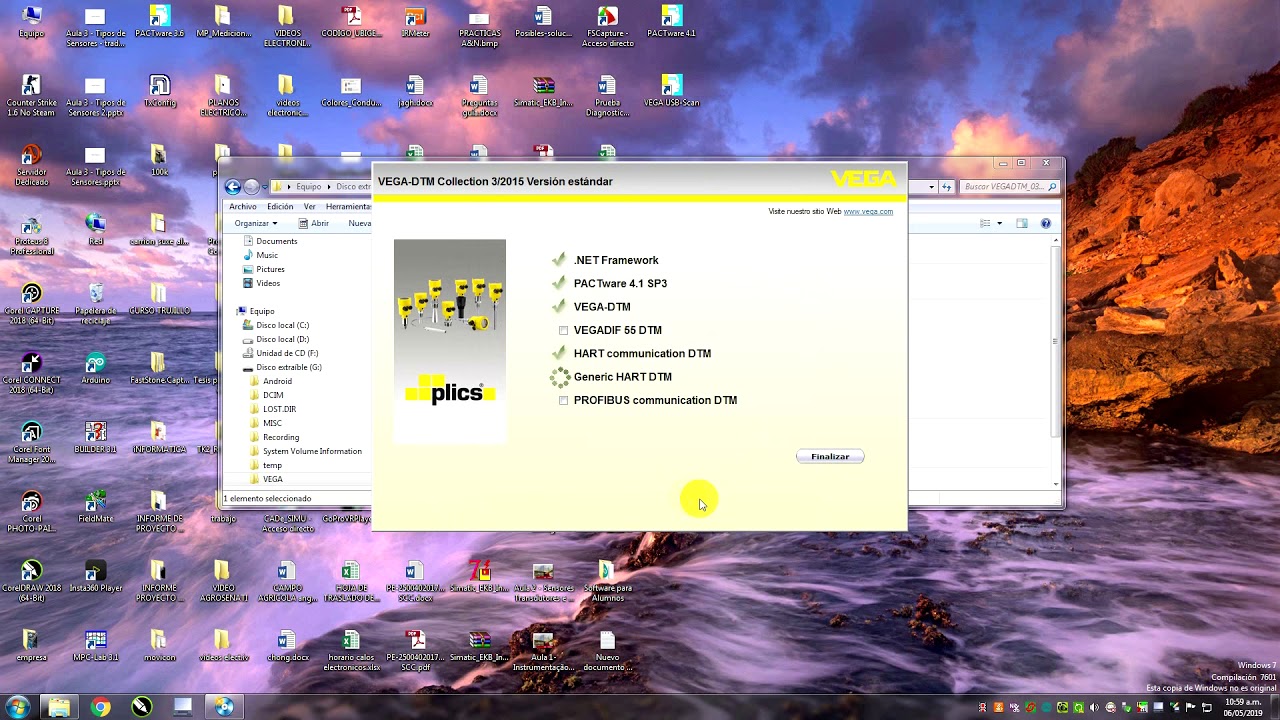Select the VEGA folder in tree
Image resolution: width=1280 pixels, height=720 pixels.
pyautogui.click(x=273, y=480)
